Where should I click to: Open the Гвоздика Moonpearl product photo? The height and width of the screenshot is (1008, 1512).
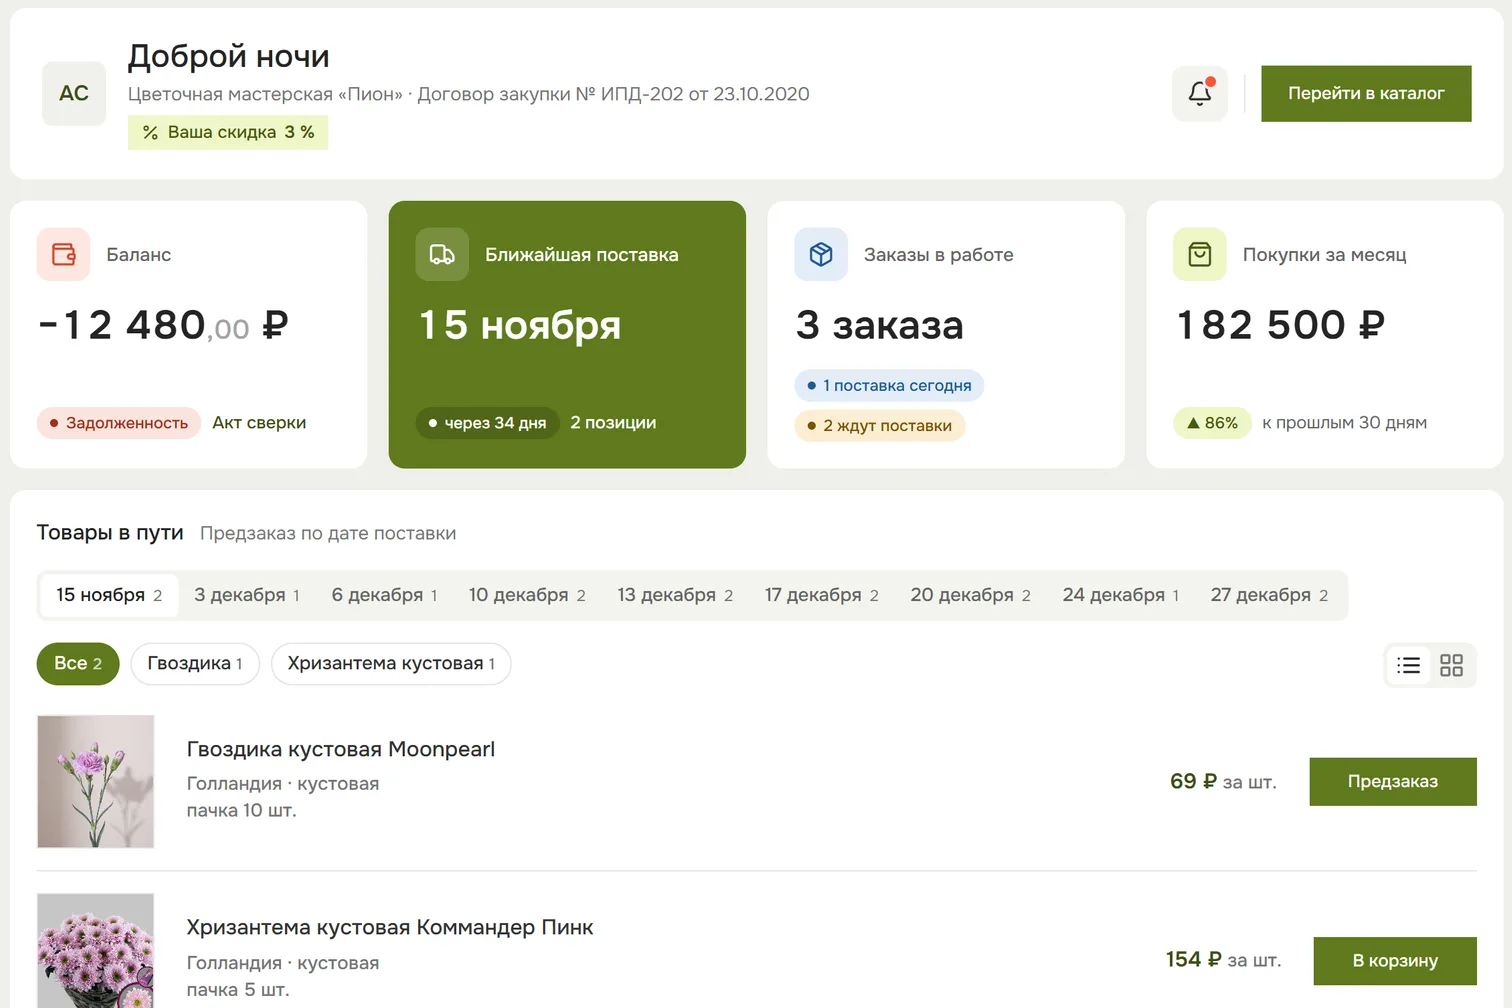pos(96,781)
